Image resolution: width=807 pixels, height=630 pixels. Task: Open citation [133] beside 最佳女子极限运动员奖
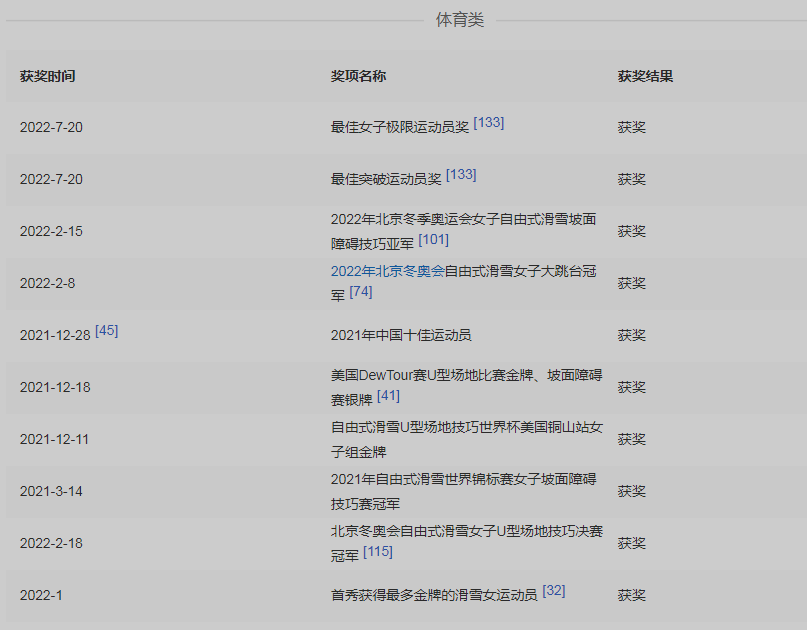click(x=489, y=123)
